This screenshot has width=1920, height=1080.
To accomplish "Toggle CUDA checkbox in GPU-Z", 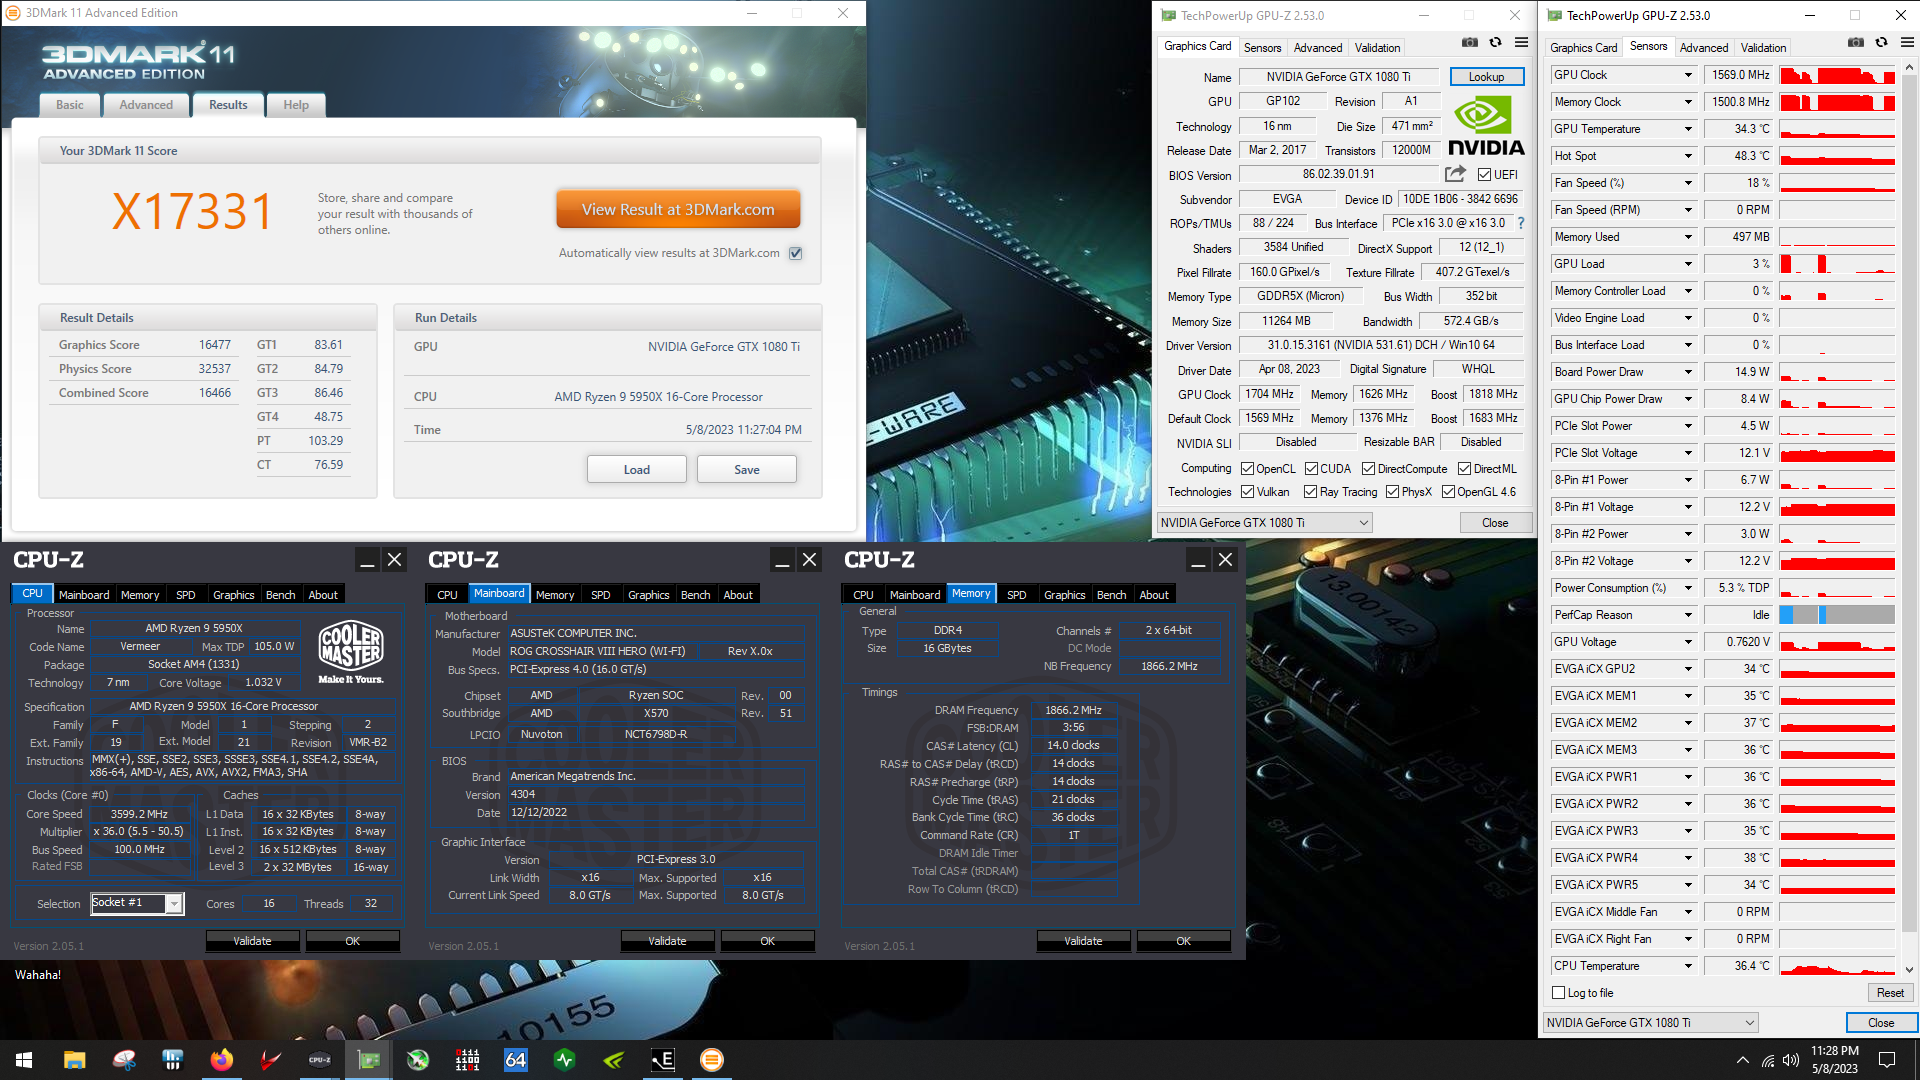I will pyautogui.click(x=1311, y=469).
